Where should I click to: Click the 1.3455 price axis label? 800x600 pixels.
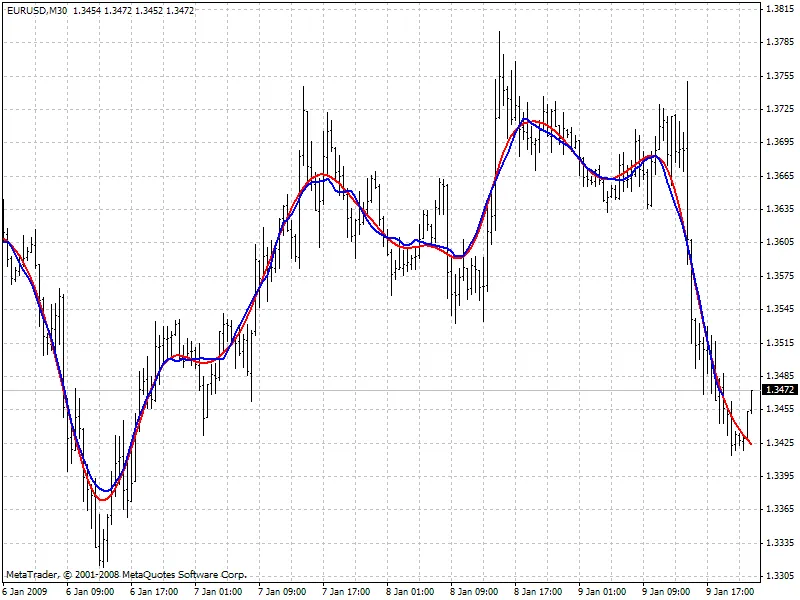point(779,409)
